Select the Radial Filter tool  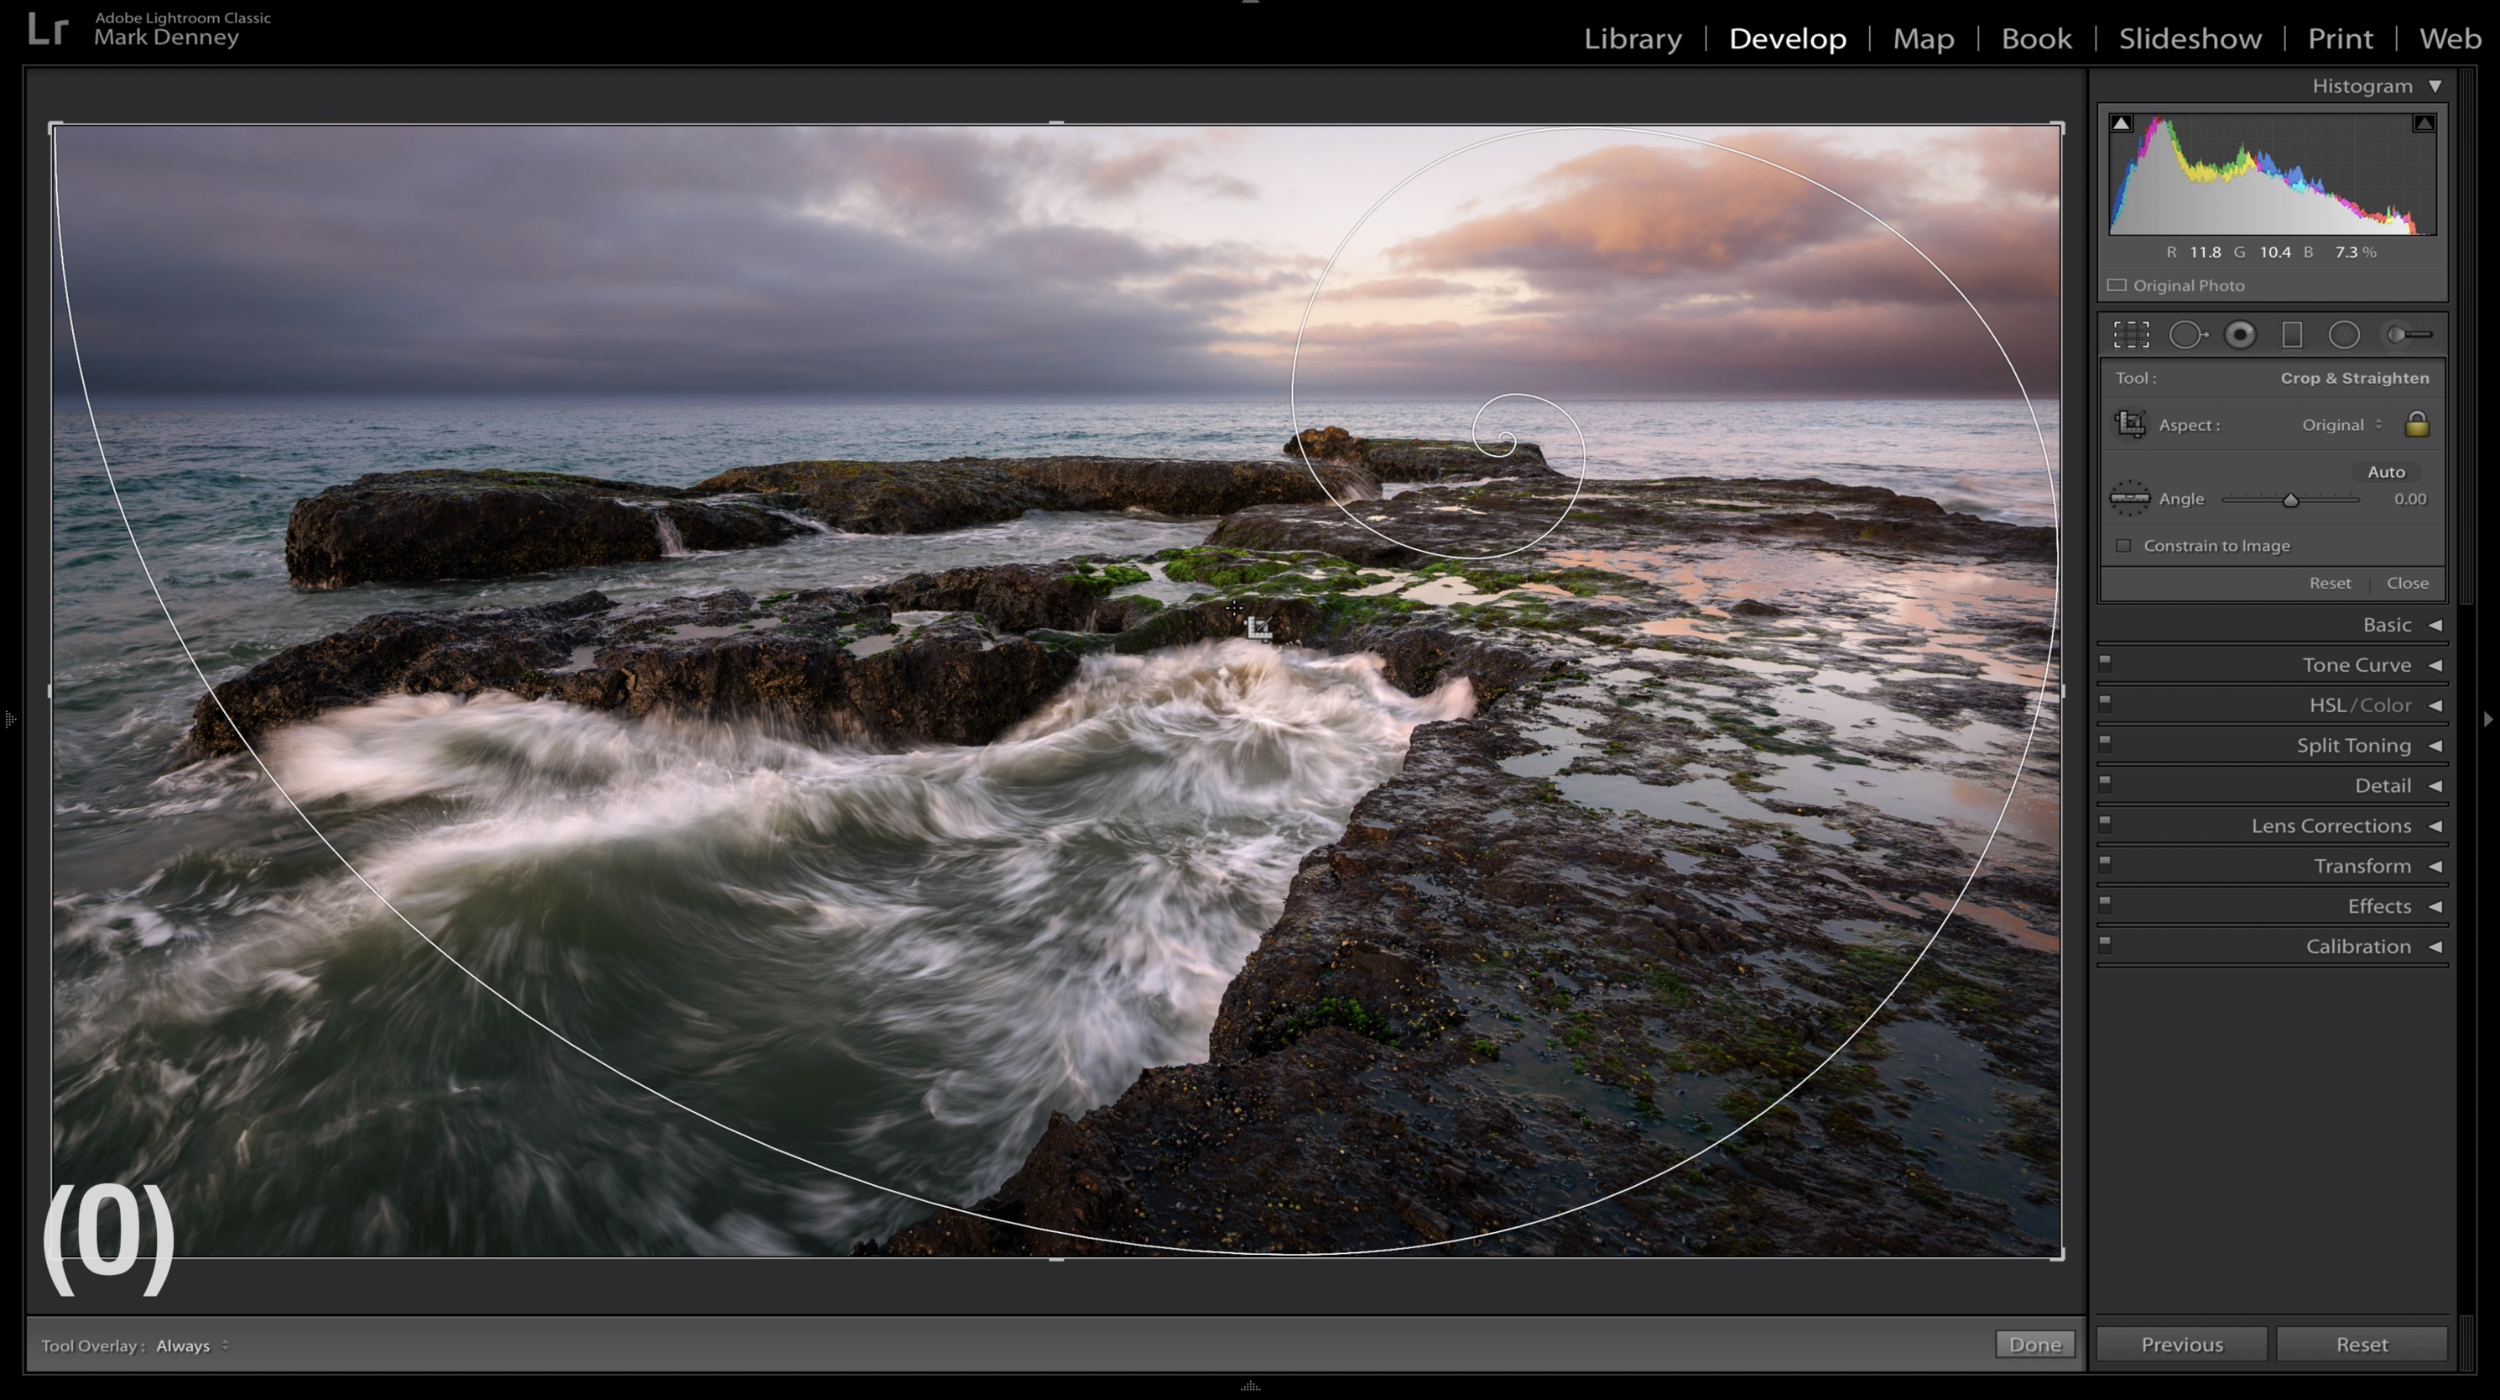pyautogui.click(x=2344, y=335)
